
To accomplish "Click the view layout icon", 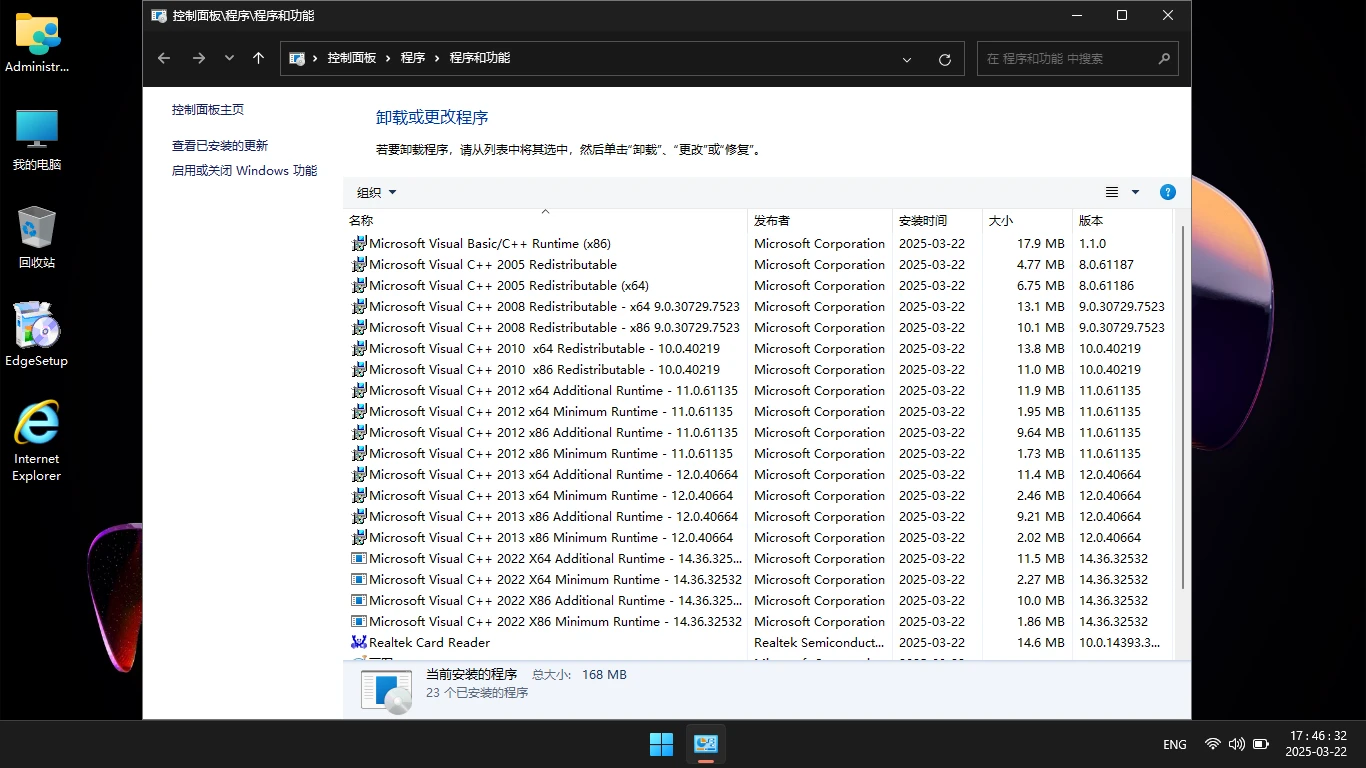I will pyautogui.click(x=1112, y=192).
